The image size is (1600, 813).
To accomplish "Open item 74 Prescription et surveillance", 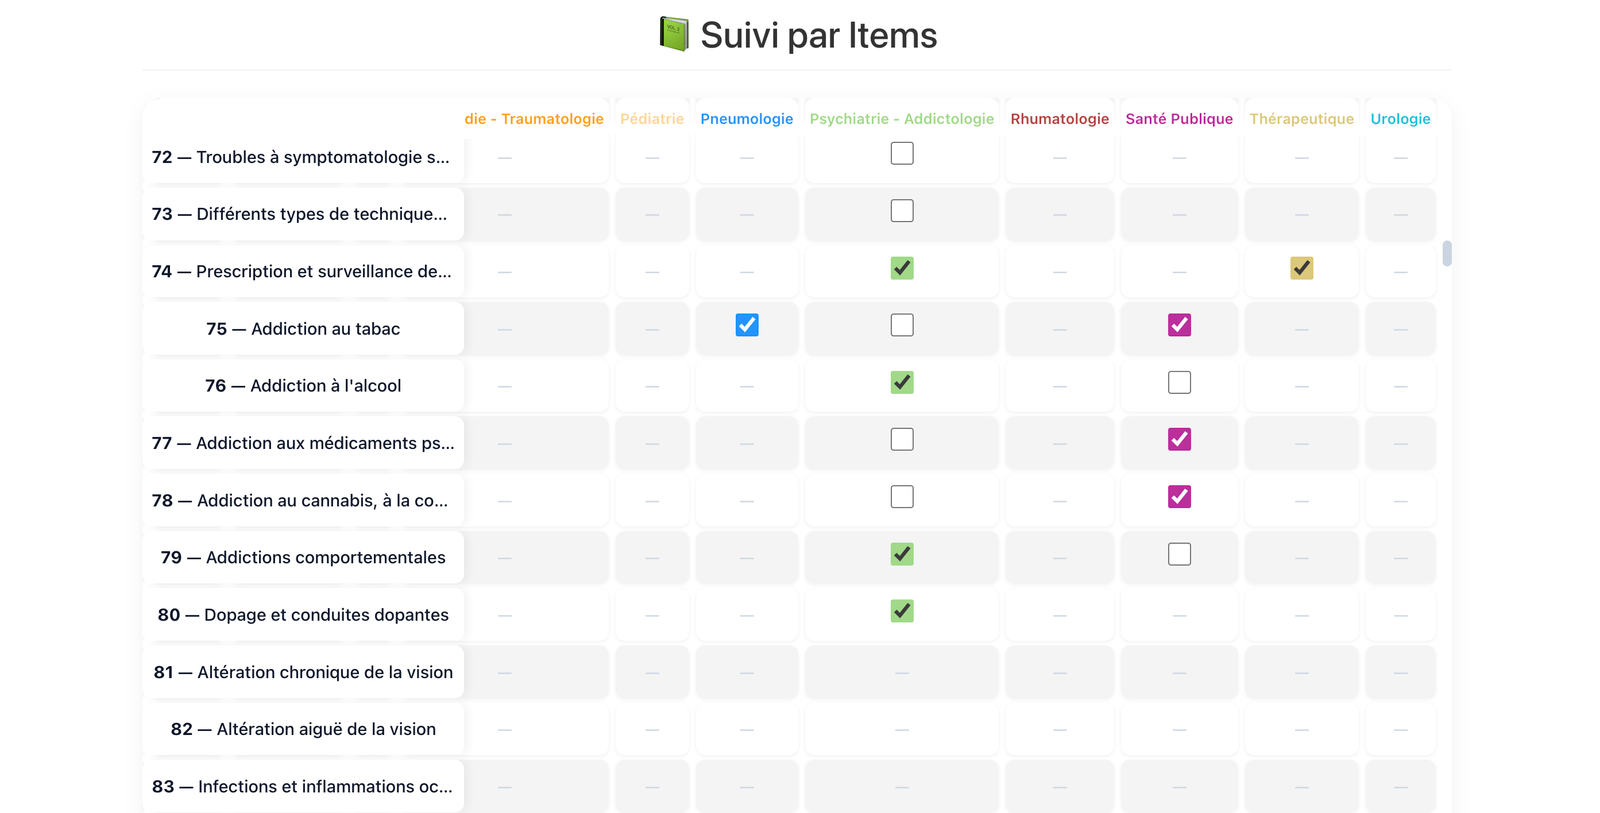I will [x=301, y=271].
